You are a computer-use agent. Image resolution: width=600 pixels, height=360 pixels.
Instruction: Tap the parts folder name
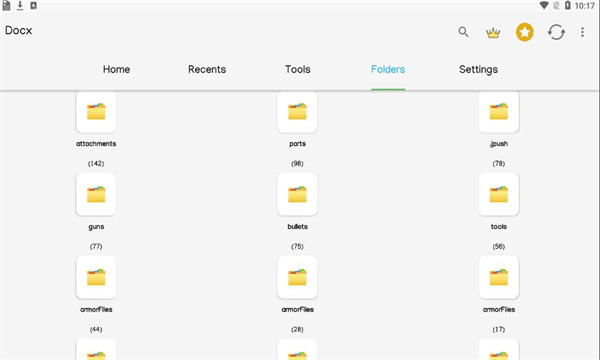[x=297, y=144]
